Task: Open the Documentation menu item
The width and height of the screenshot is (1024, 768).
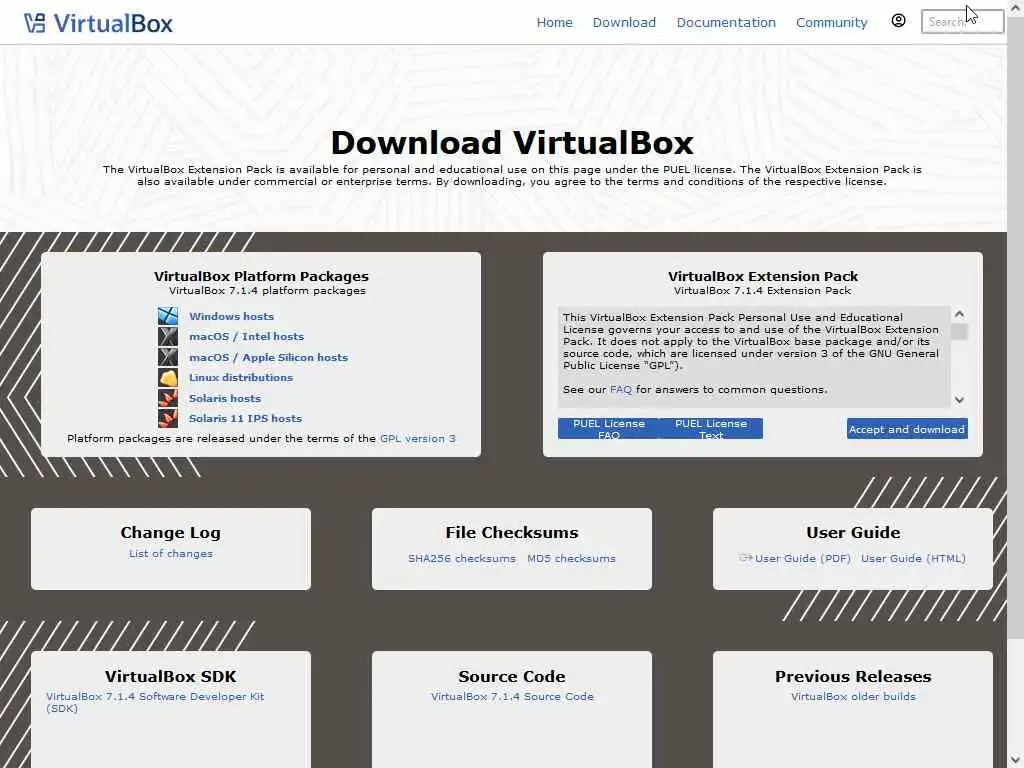Action: (x=726, y=22)
